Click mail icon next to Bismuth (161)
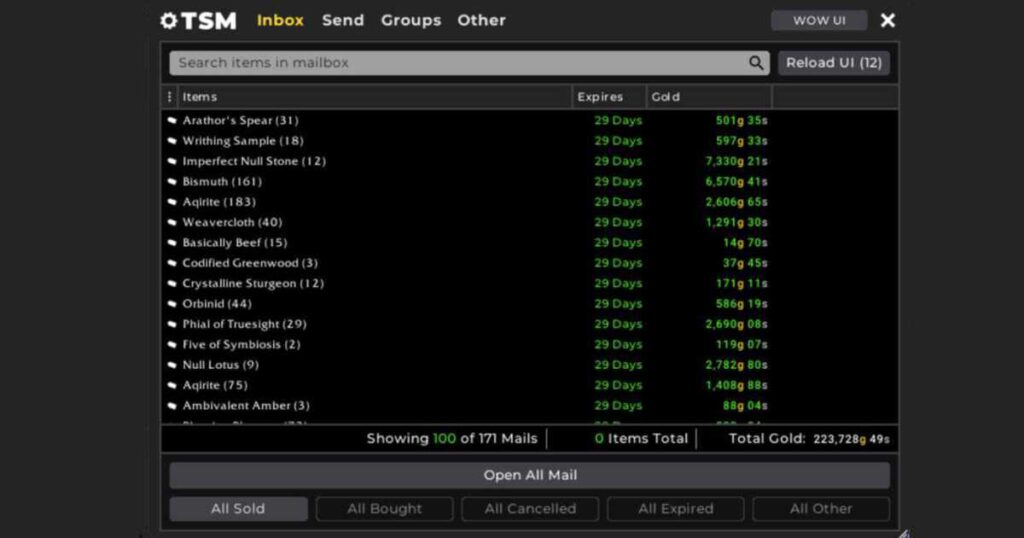The height and width of the screenshot is (538, 1024). (172, 182)
